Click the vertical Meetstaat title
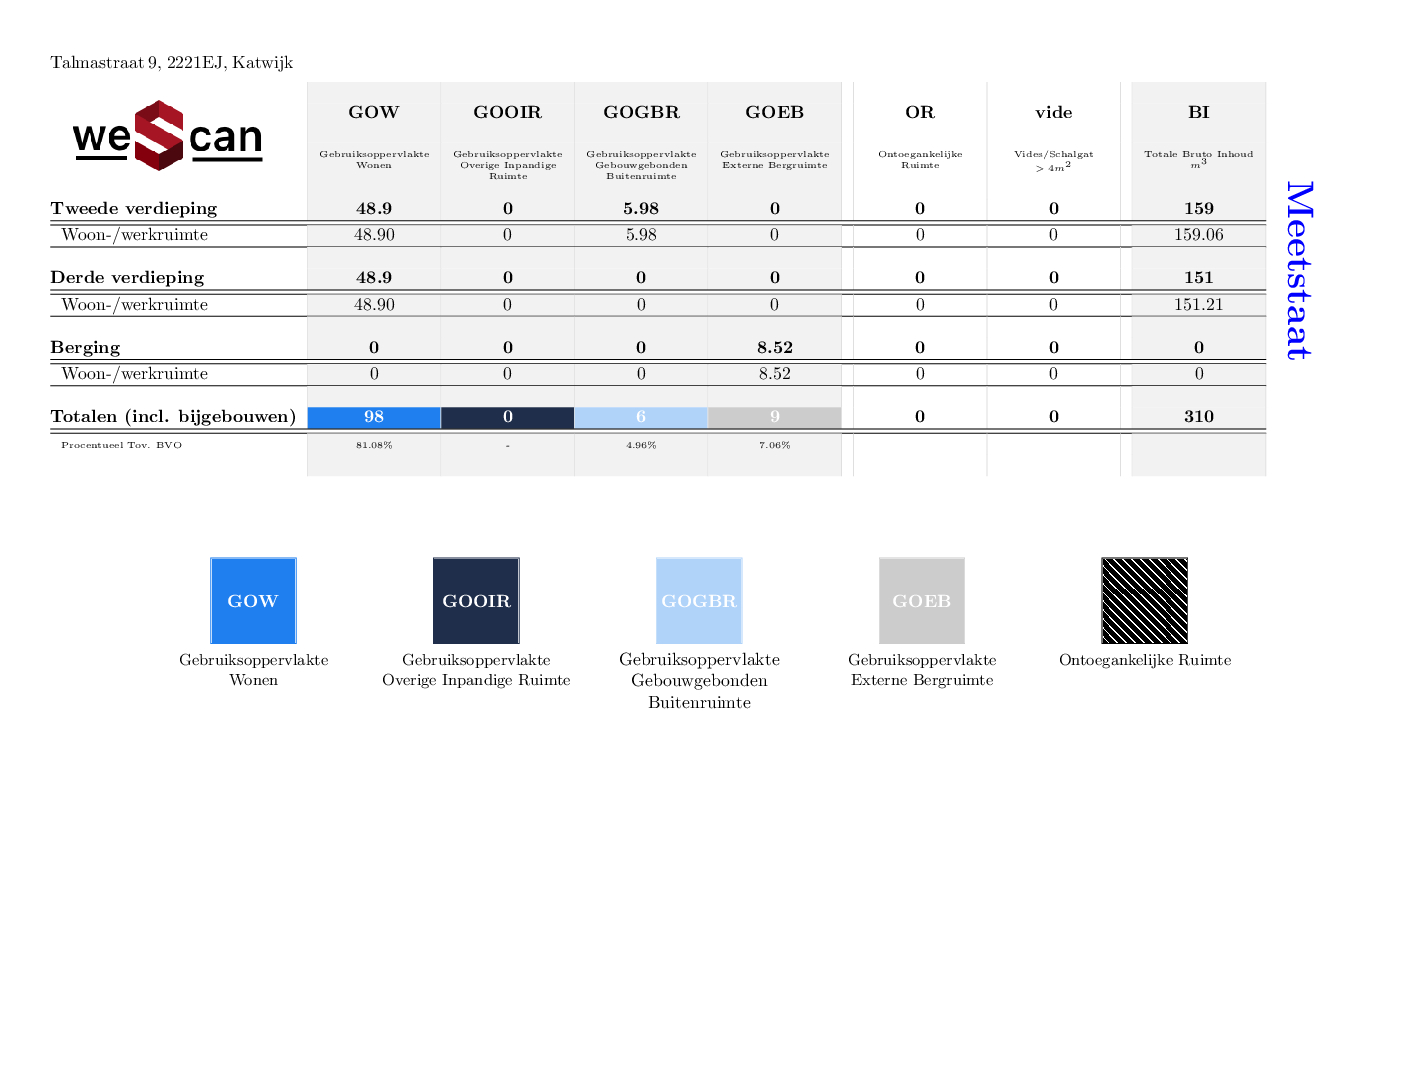The height and width of the screenshot is (1088, 1408). coord(1298,270)
